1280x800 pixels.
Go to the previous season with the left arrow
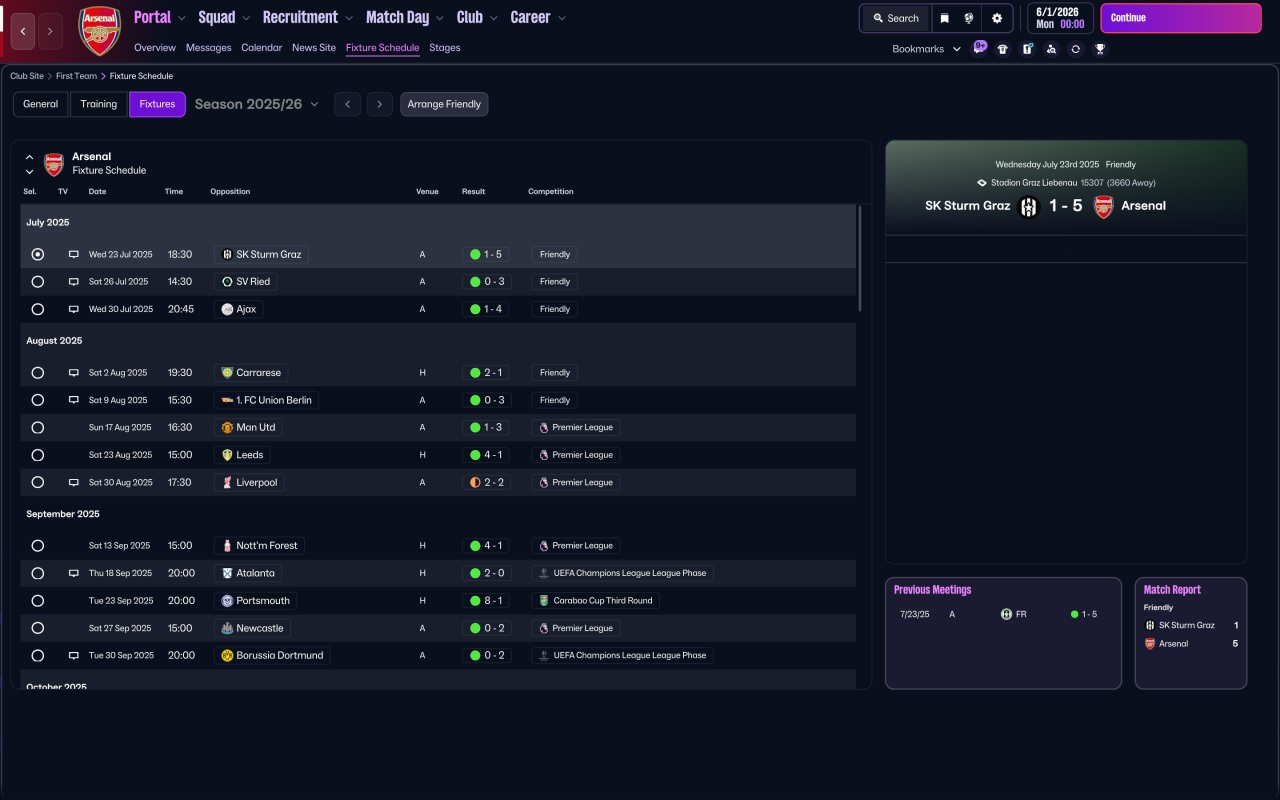click(347, 104)
